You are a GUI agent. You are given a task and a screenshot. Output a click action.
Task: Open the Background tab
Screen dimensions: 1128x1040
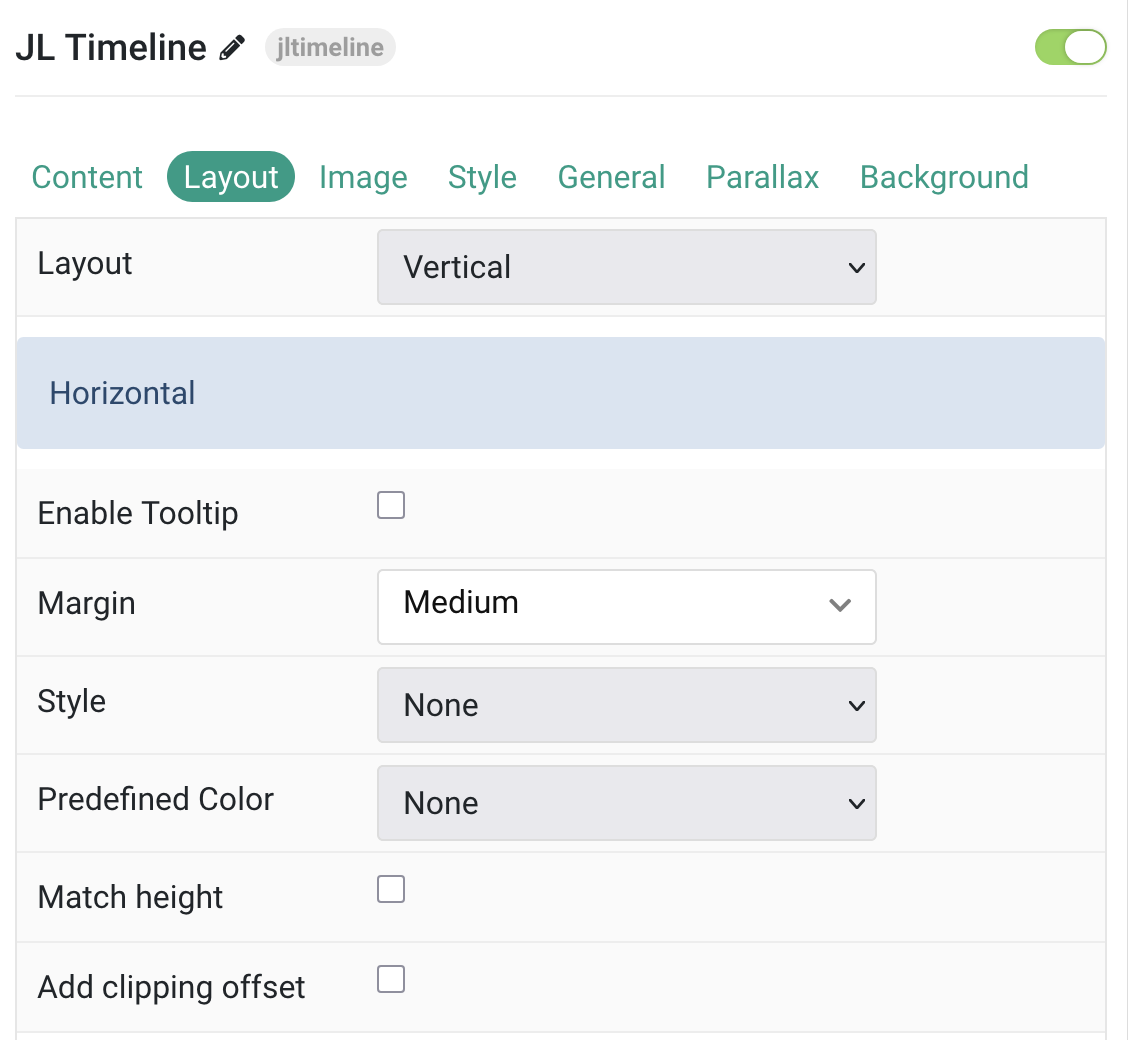(x=945, y=177)
